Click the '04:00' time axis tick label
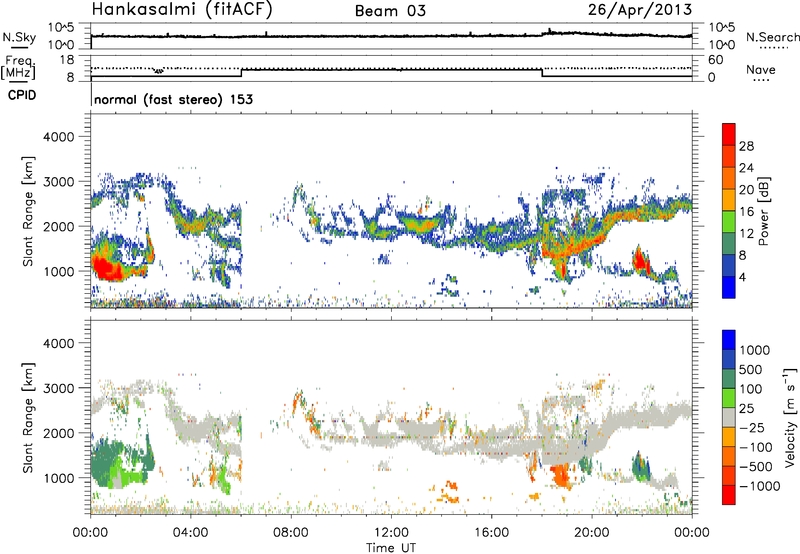Viewport: 800px width, 554px height. [x=190, y=533]
